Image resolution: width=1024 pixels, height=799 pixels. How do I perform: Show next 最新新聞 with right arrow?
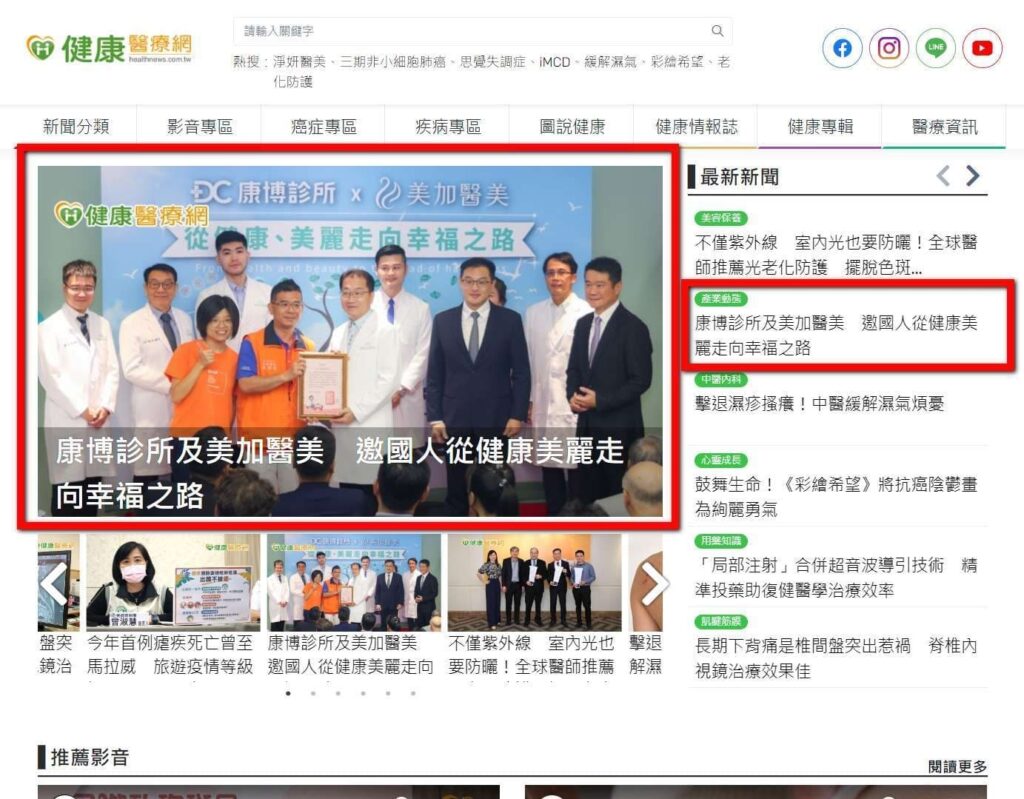point(973,177)
